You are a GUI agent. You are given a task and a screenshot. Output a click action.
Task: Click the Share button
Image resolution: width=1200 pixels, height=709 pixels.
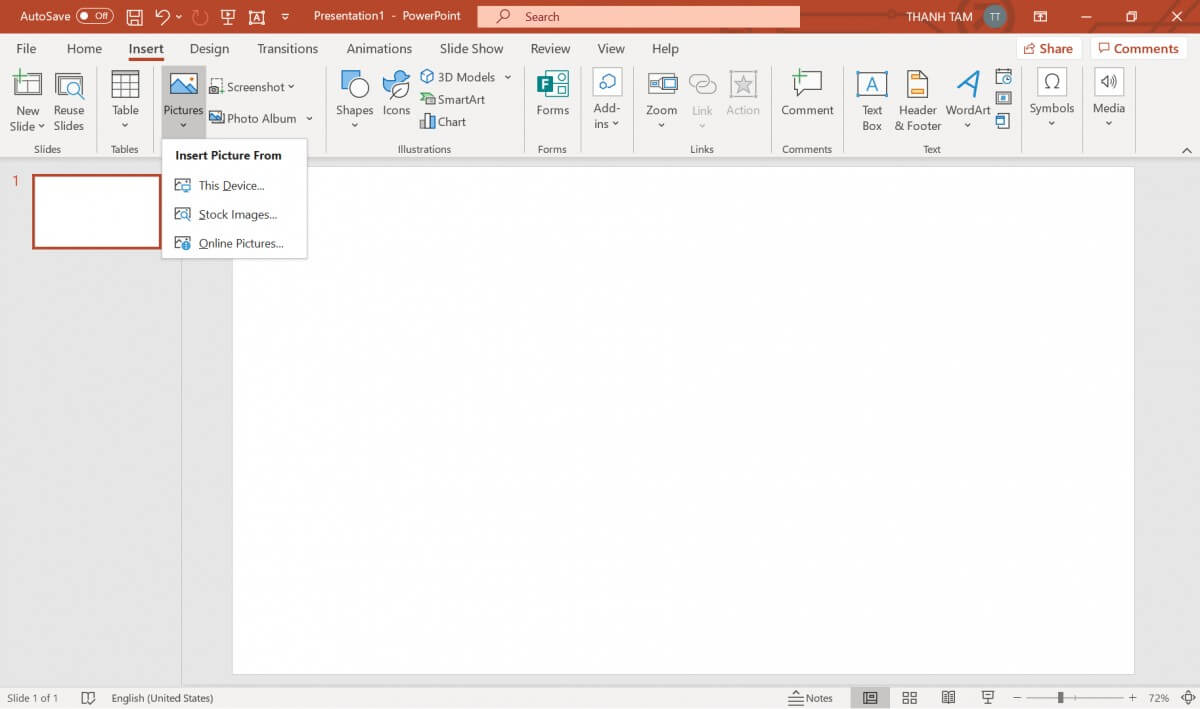pyautogui.click(x=1048, y=48)
